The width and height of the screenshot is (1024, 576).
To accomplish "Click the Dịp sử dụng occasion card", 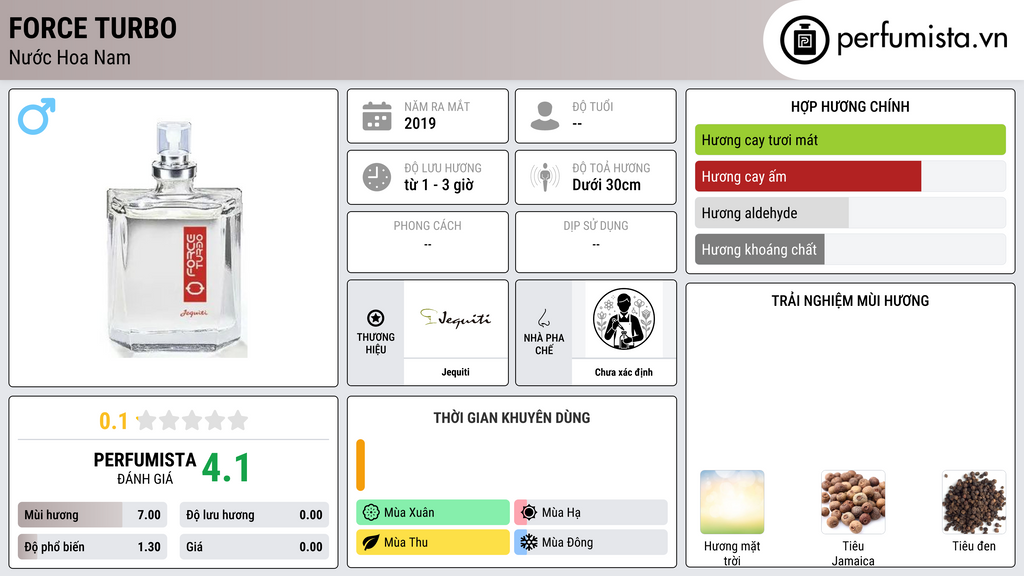I will 596,242.
